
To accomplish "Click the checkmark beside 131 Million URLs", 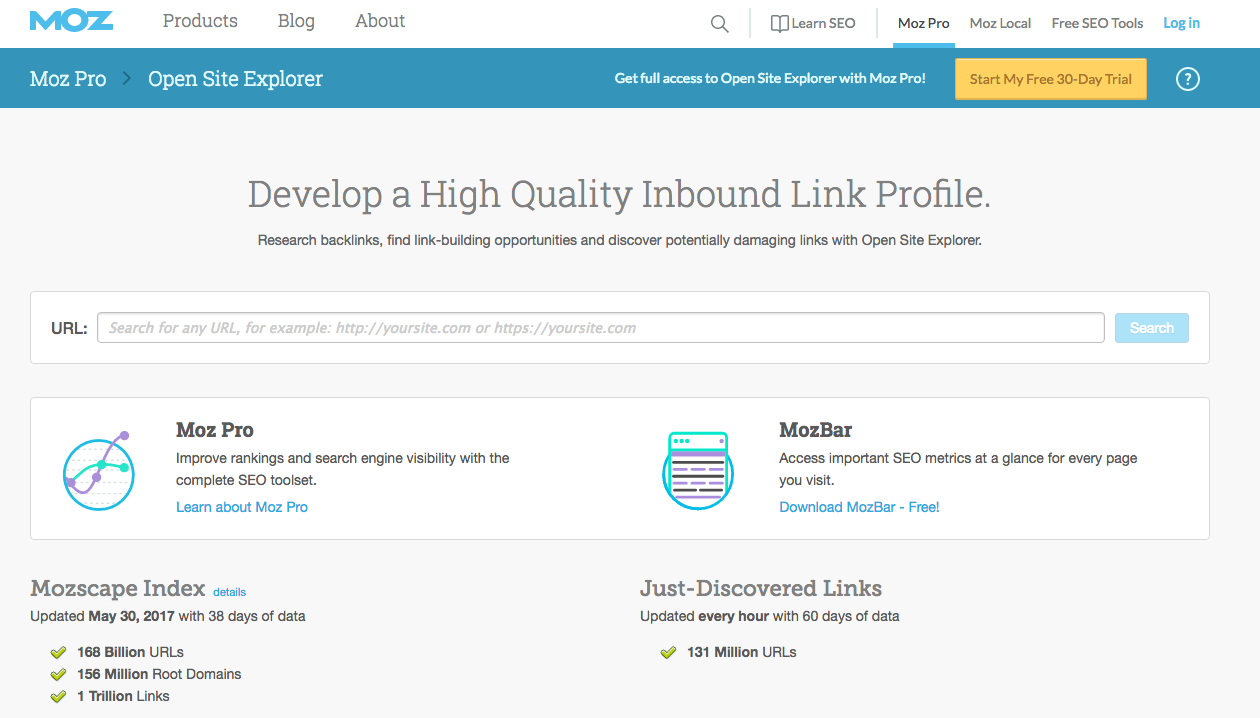I will [668, 652].
